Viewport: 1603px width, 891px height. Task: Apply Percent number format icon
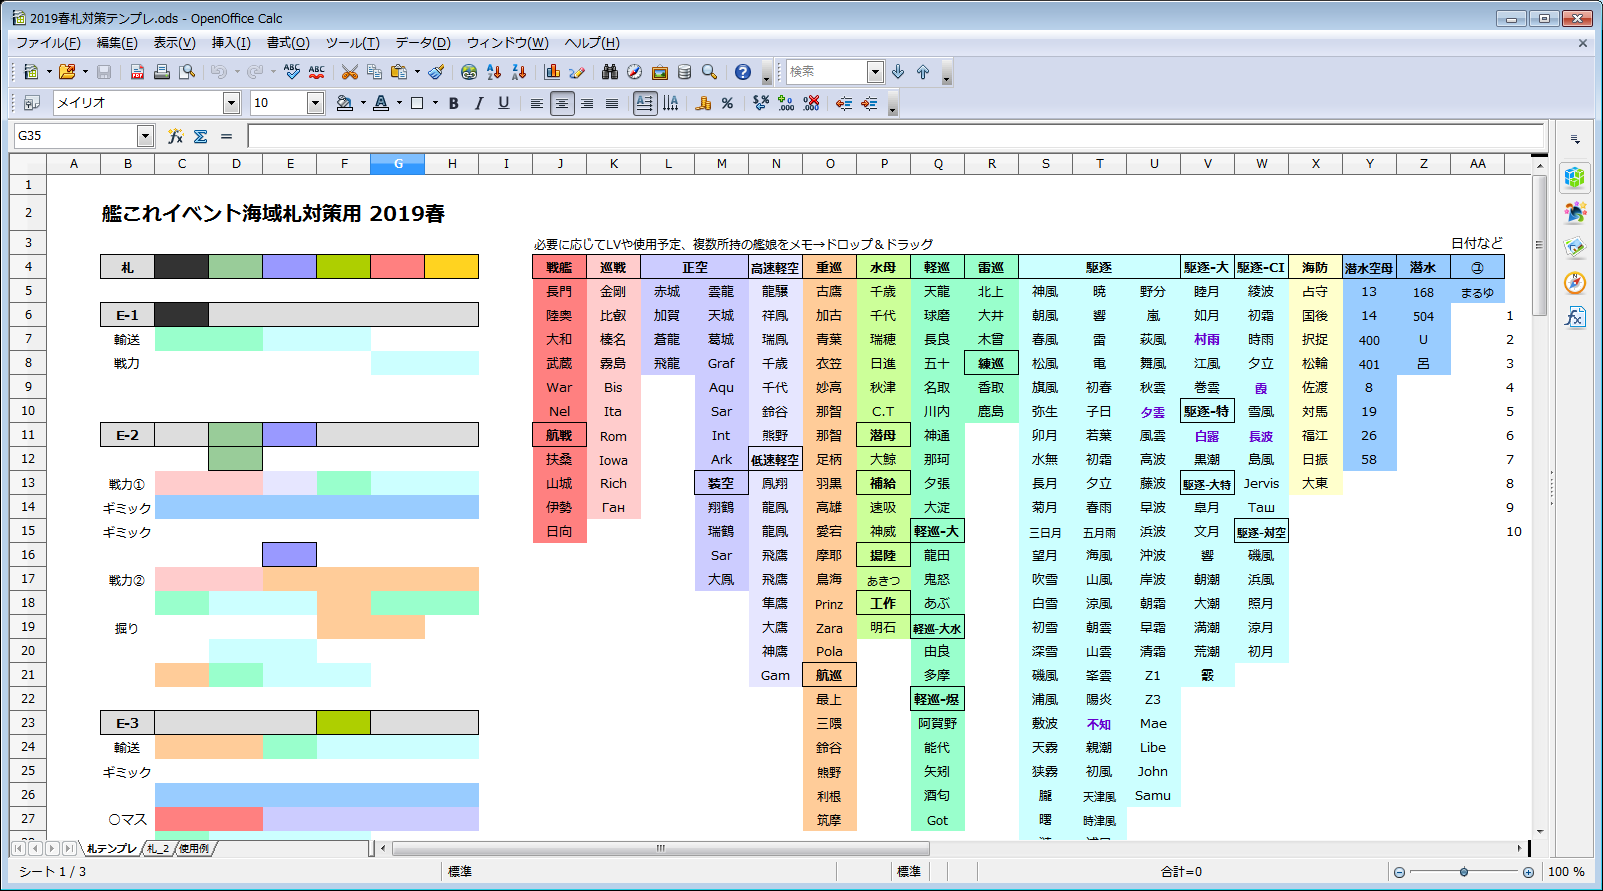pos(728,103)
